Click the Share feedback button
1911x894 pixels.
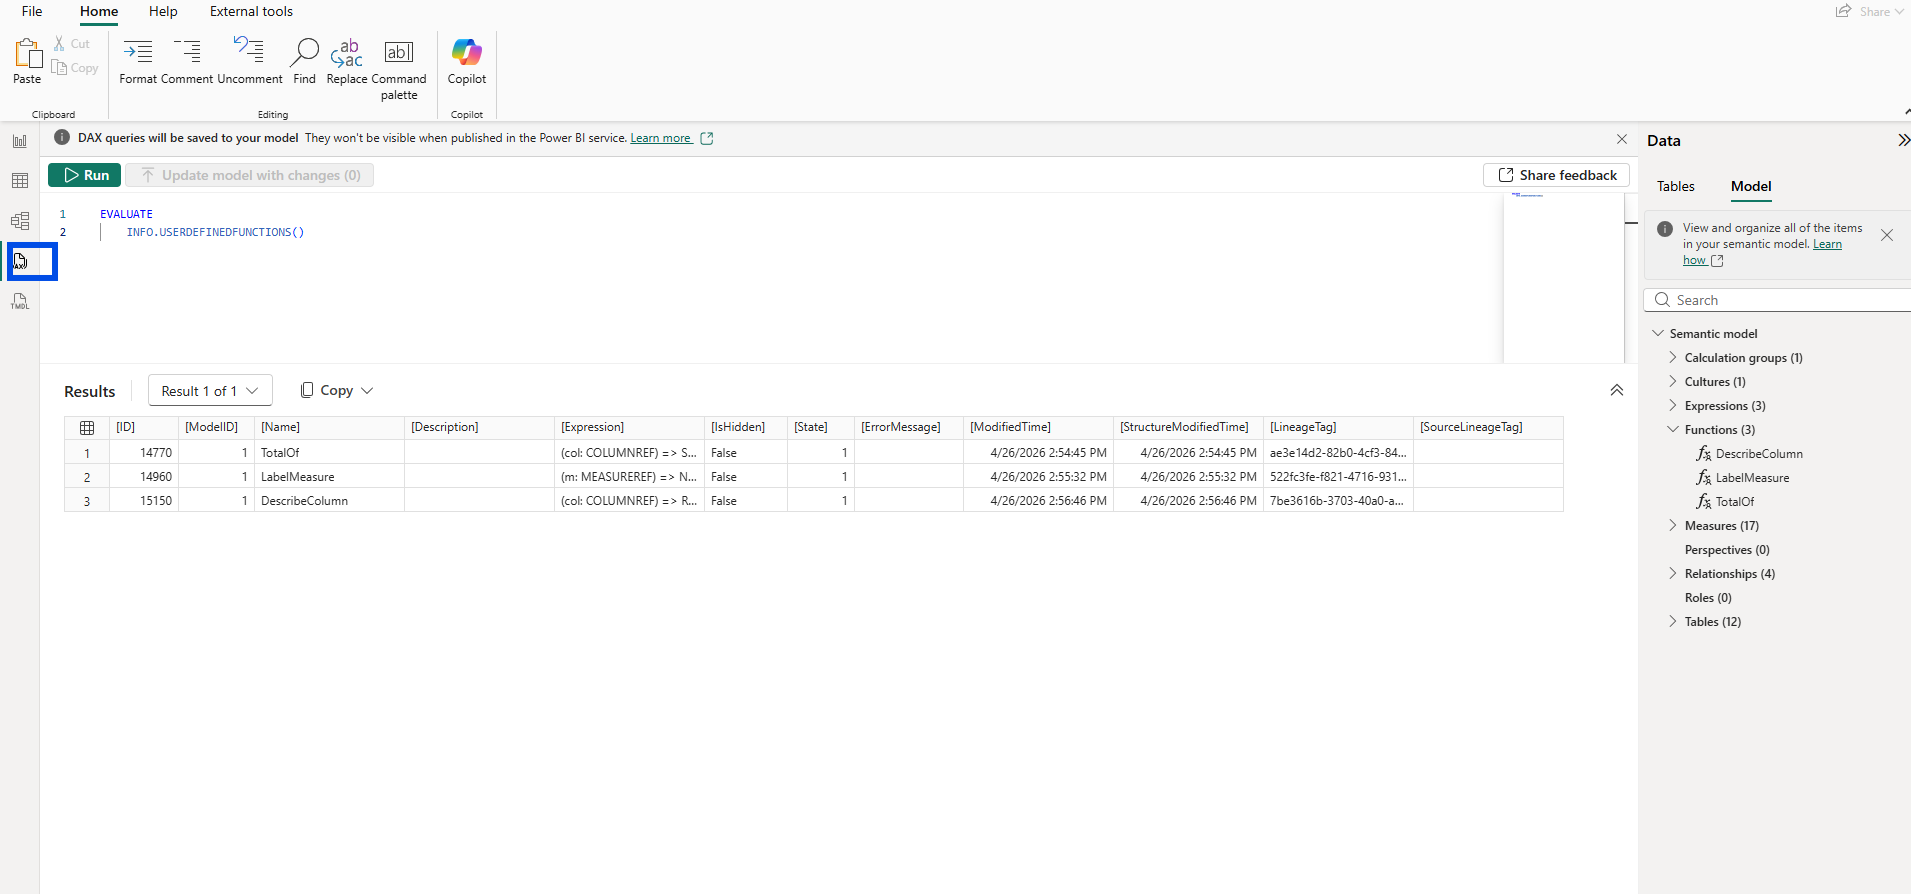[x=1557, y=175]
